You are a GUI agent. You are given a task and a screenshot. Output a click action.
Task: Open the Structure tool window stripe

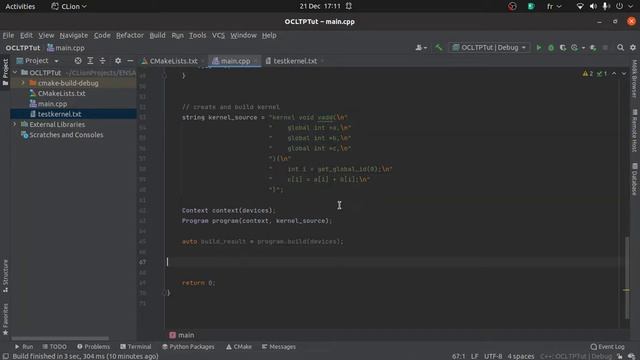(5, 276)
